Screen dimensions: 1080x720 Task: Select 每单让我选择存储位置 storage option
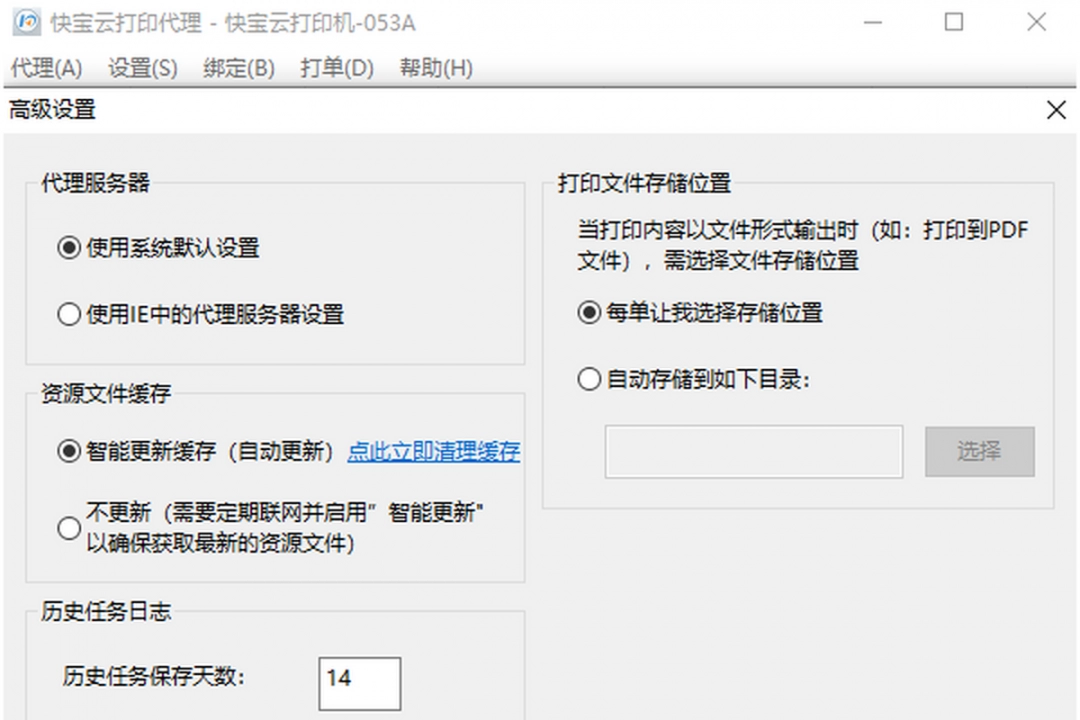pyautogui.click(x=588, y=313)
